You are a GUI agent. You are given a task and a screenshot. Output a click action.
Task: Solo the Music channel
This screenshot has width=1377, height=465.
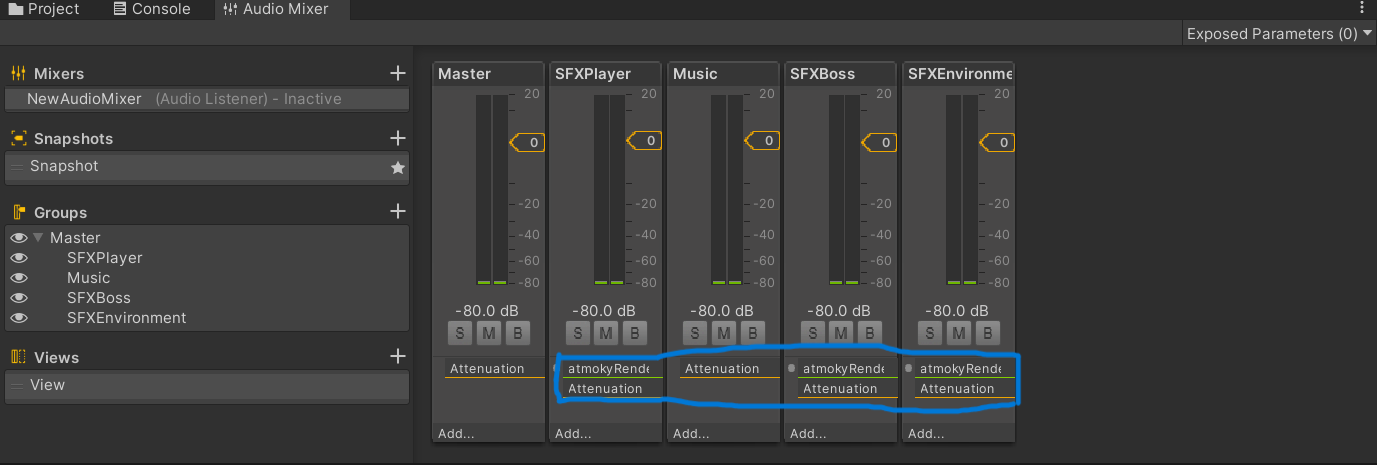click(695, 333)
